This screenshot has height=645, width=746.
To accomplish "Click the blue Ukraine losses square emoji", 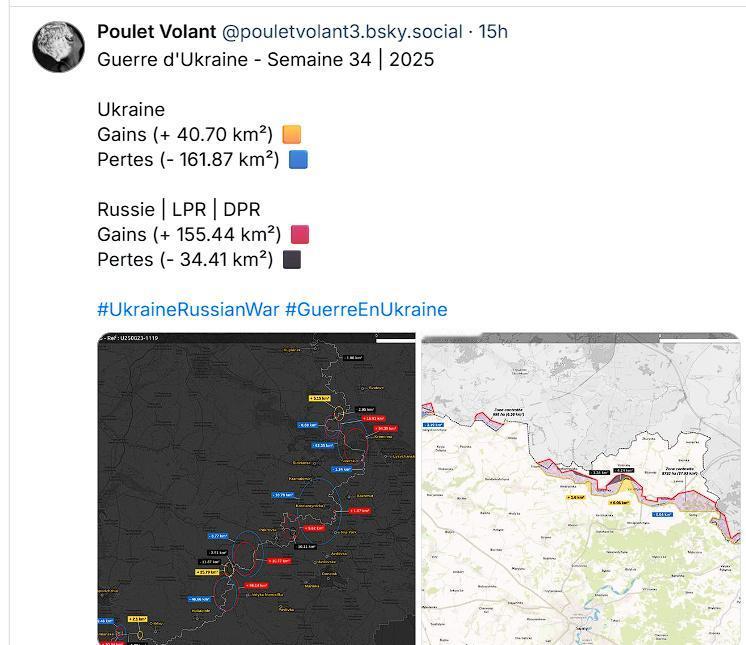I will 298,159.
